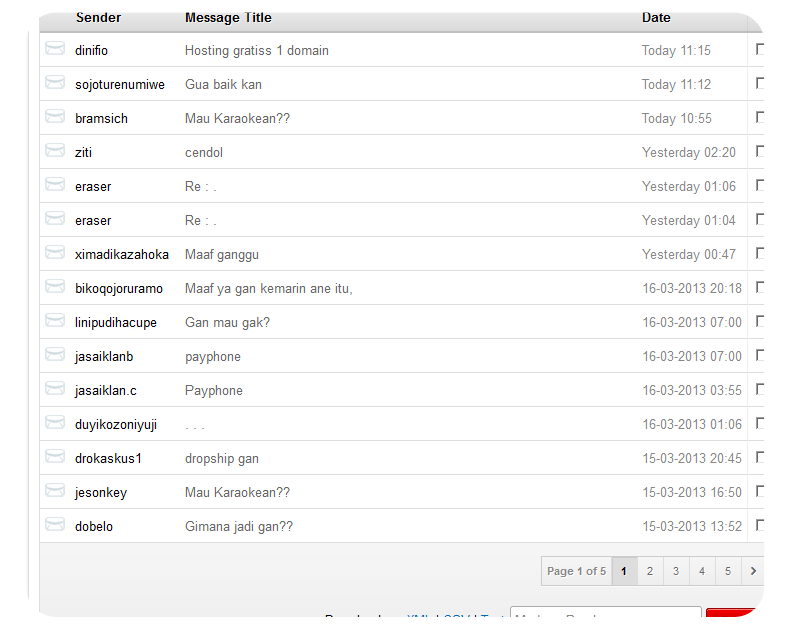Click the envelope icon in the ziti row
This screenshot has width=792, height=631.
click(55, 150)
